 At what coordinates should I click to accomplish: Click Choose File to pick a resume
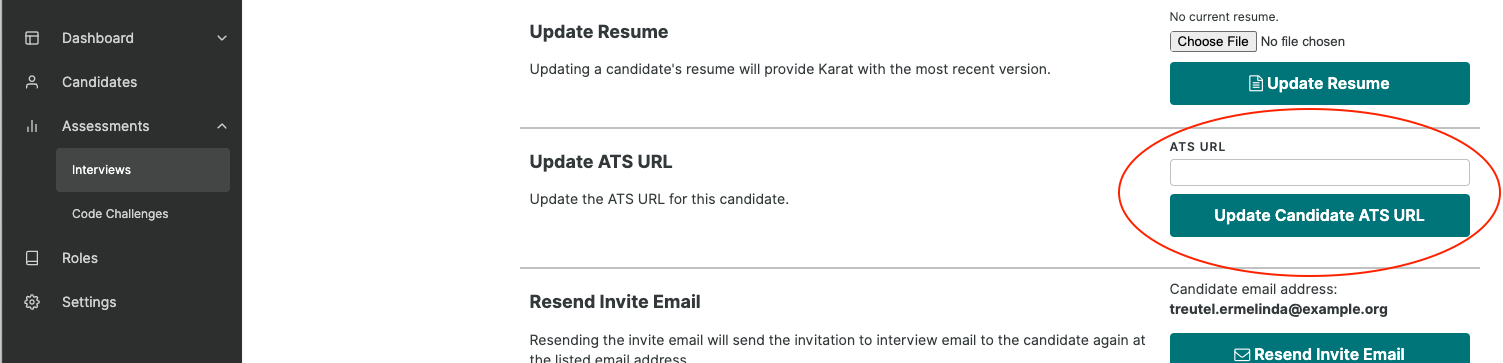1213,41
